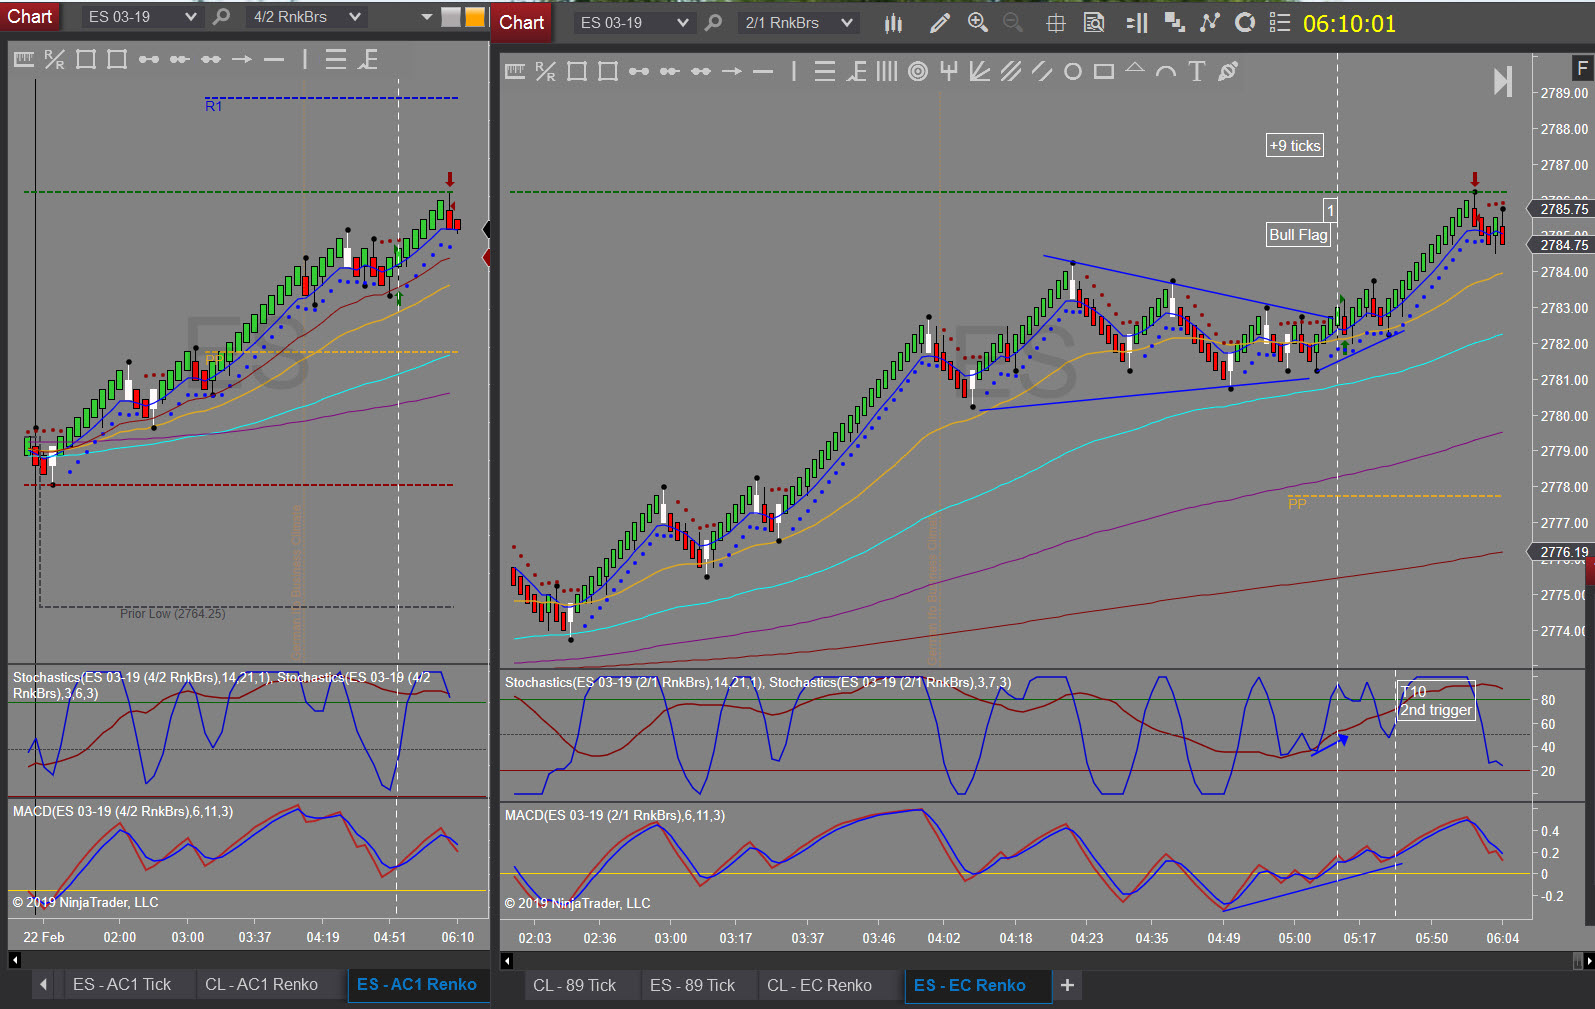Switch to the ES - 89 Tick tab
The image size is (1595, 1009).
[692, 986]
